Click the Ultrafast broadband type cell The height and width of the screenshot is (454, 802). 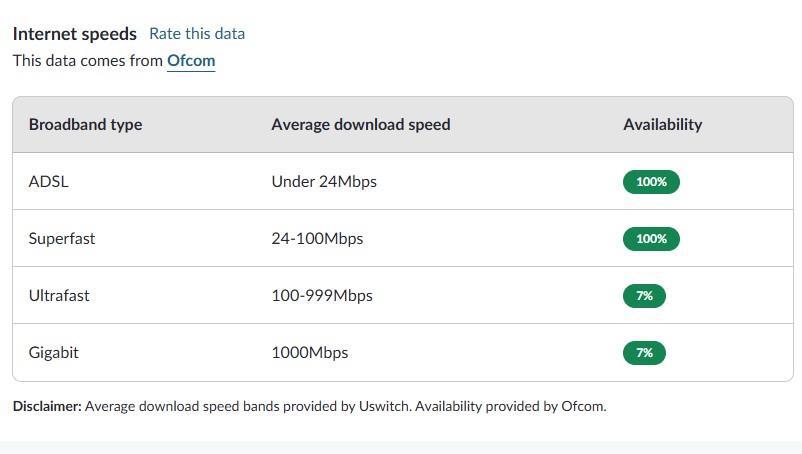point(59,296)
